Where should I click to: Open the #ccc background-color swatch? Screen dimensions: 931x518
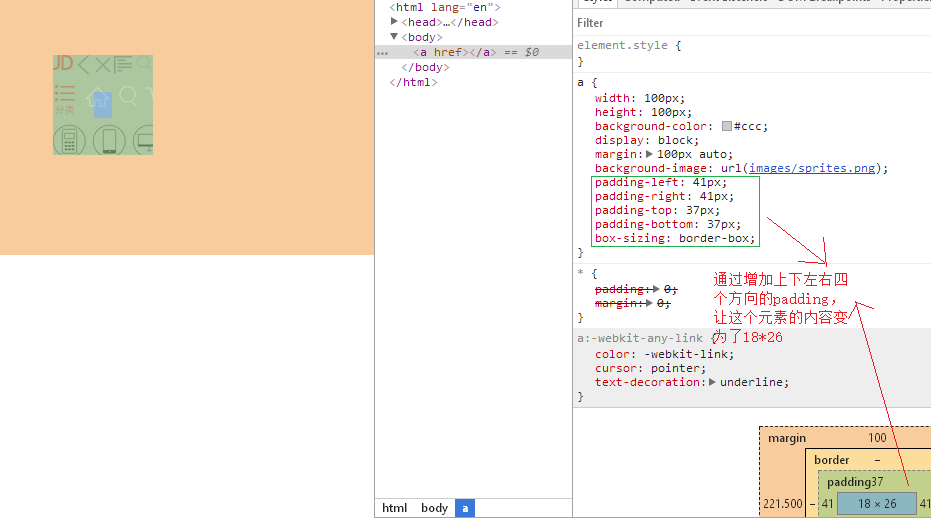point(727,126)
